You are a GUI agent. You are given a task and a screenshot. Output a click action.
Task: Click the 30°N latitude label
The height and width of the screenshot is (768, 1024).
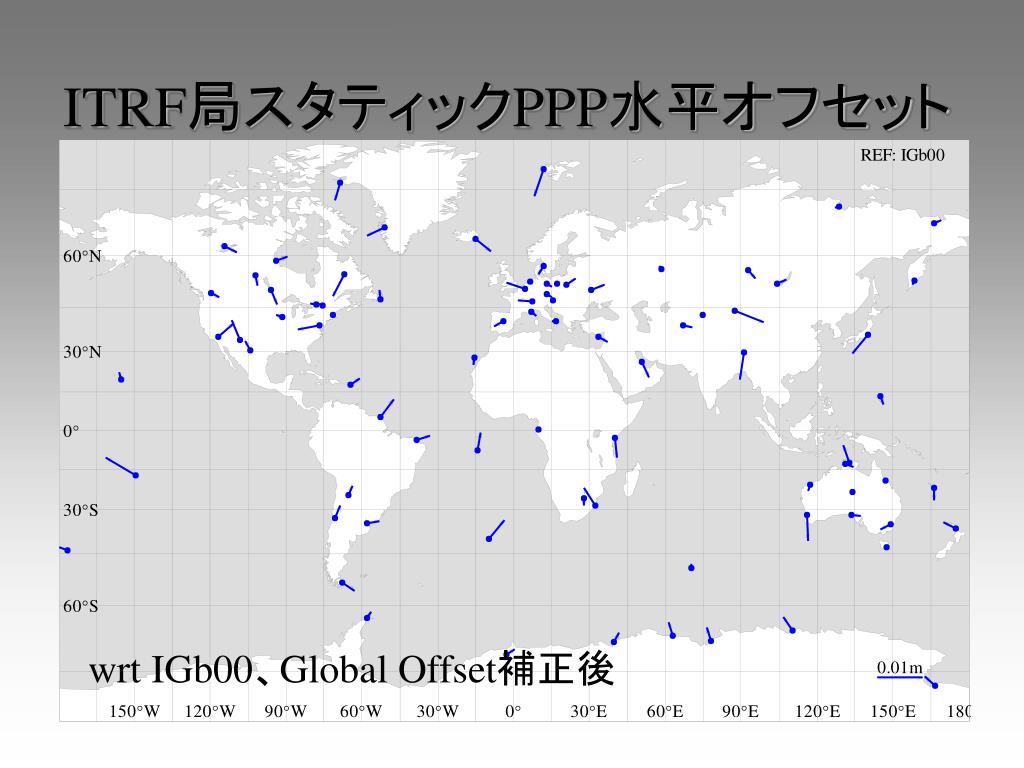tap(82, 352)
